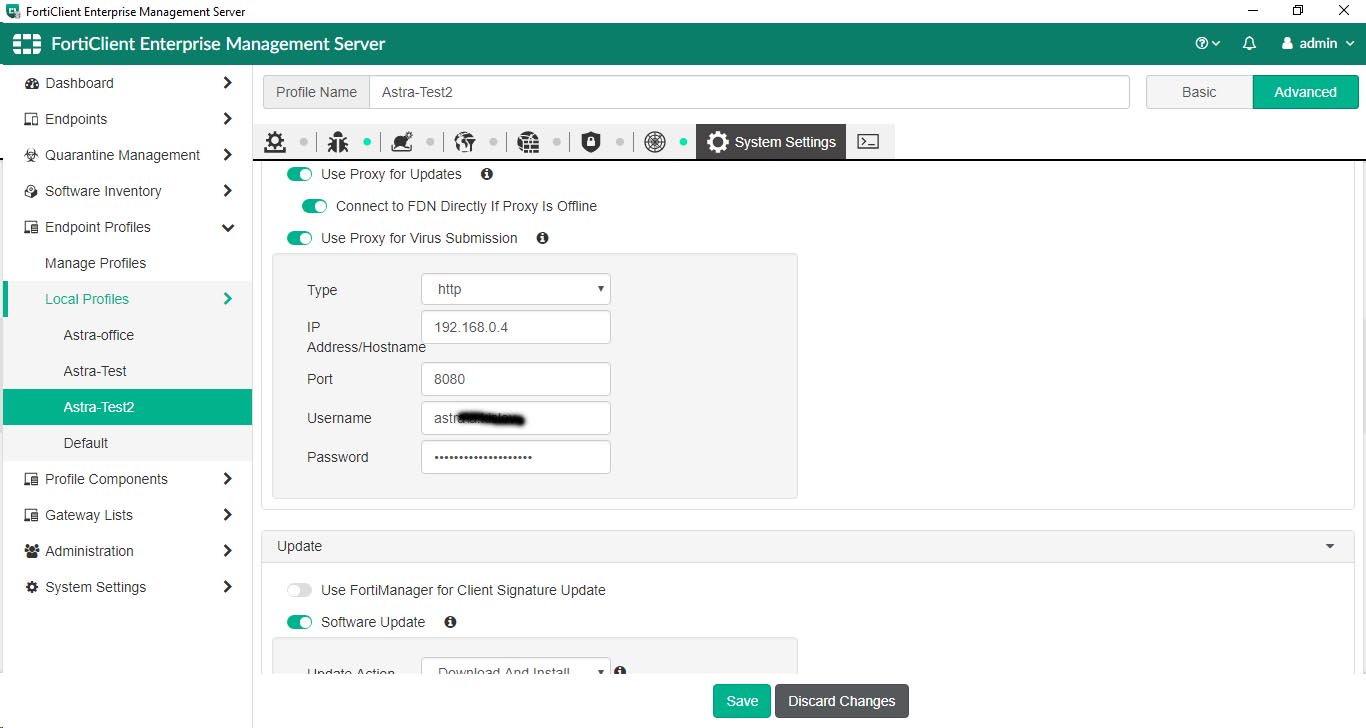The image size is (1366, 728).
Task: Disable Use Proxy for Updates
Action: (299, 173)
